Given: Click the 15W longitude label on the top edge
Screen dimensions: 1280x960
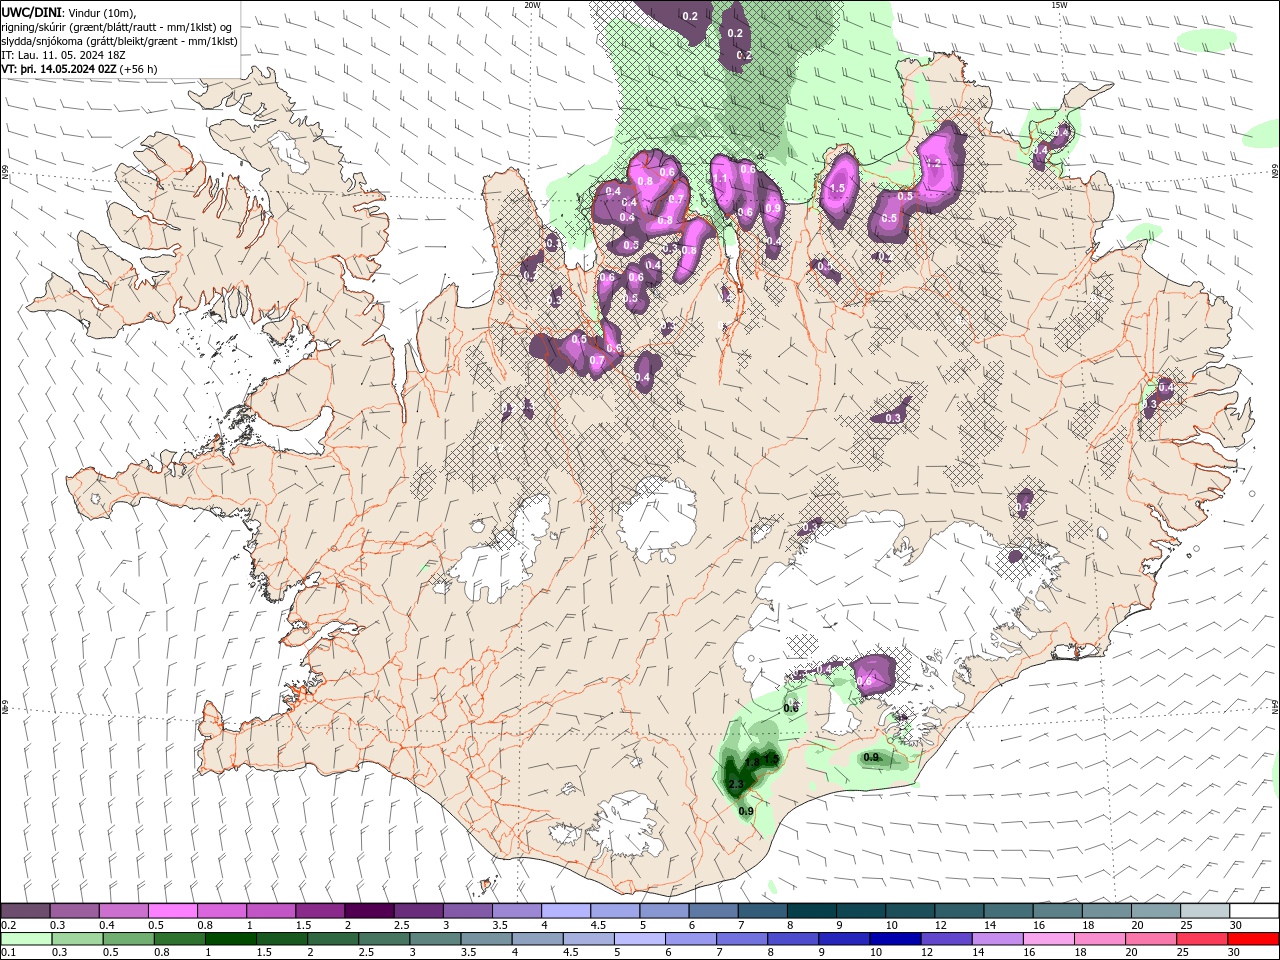Looking at the screenshot, I should click(1059, 5).
